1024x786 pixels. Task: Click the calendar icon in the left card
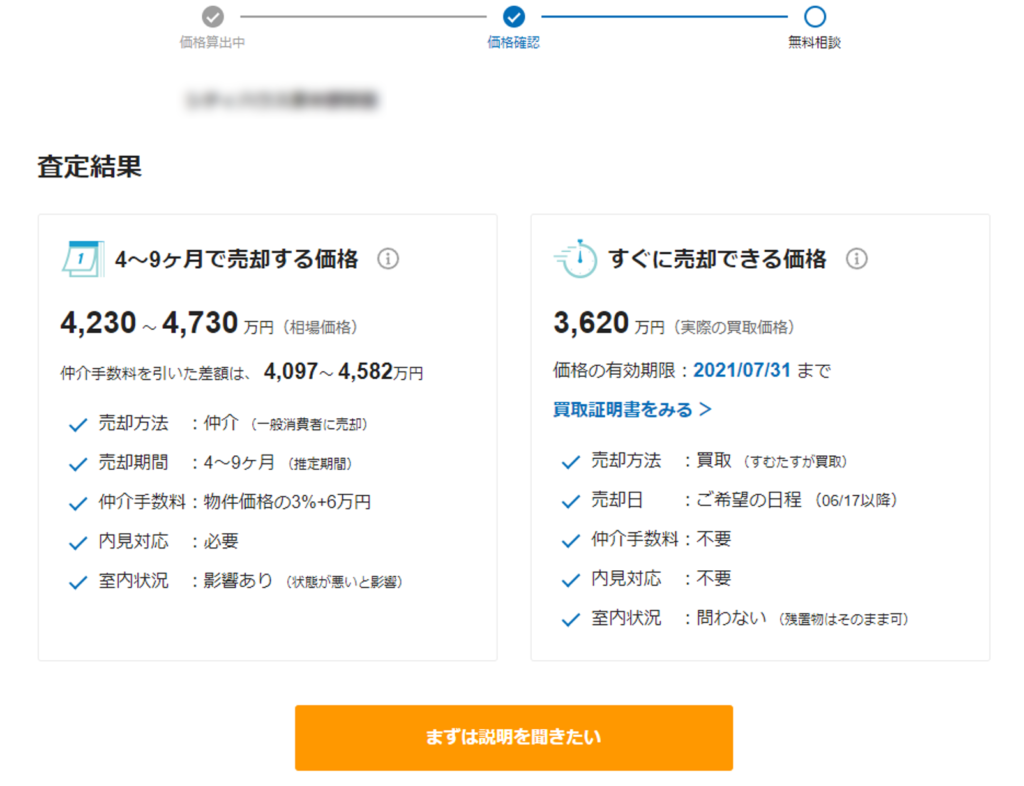pyautogui.click(x=82, y=259)
